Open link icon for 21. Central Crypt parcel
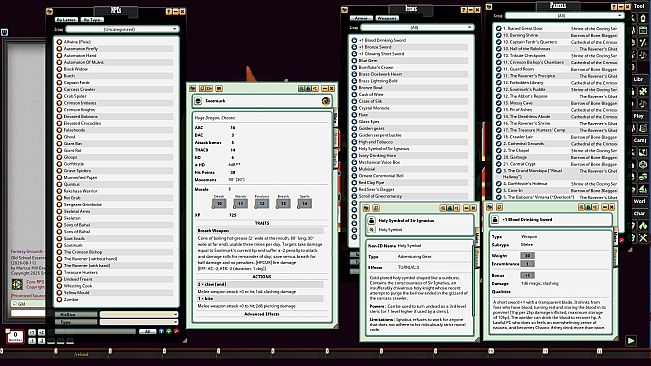The image size is (651, 366). coord(499,164)
